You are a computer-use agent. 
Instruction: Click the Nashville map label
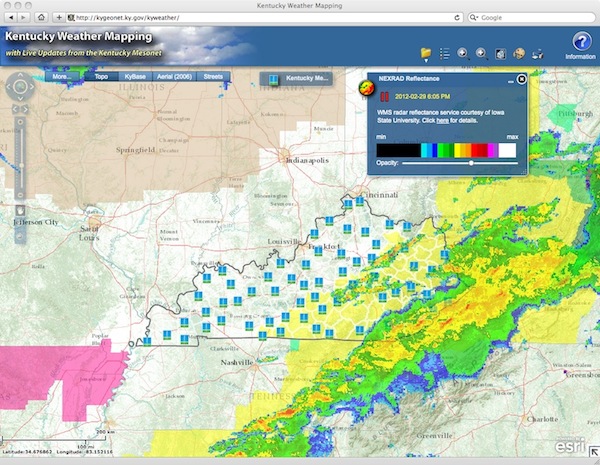[x=237, y=362]
